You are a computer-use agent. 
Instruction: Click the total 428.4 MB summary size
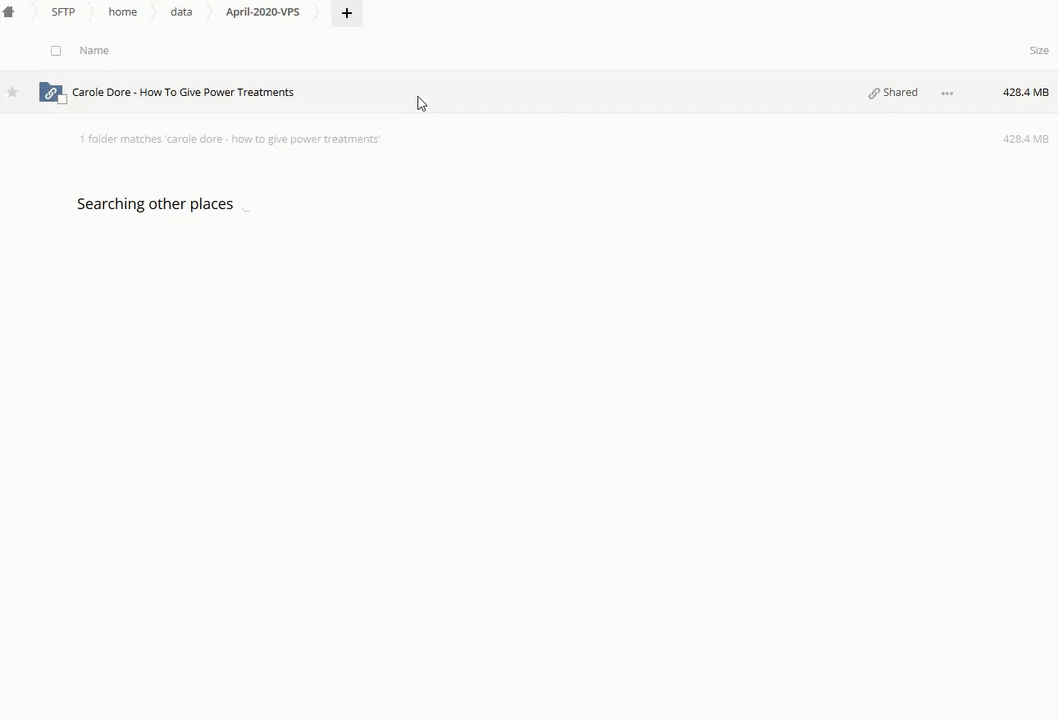click(1025, 139)
